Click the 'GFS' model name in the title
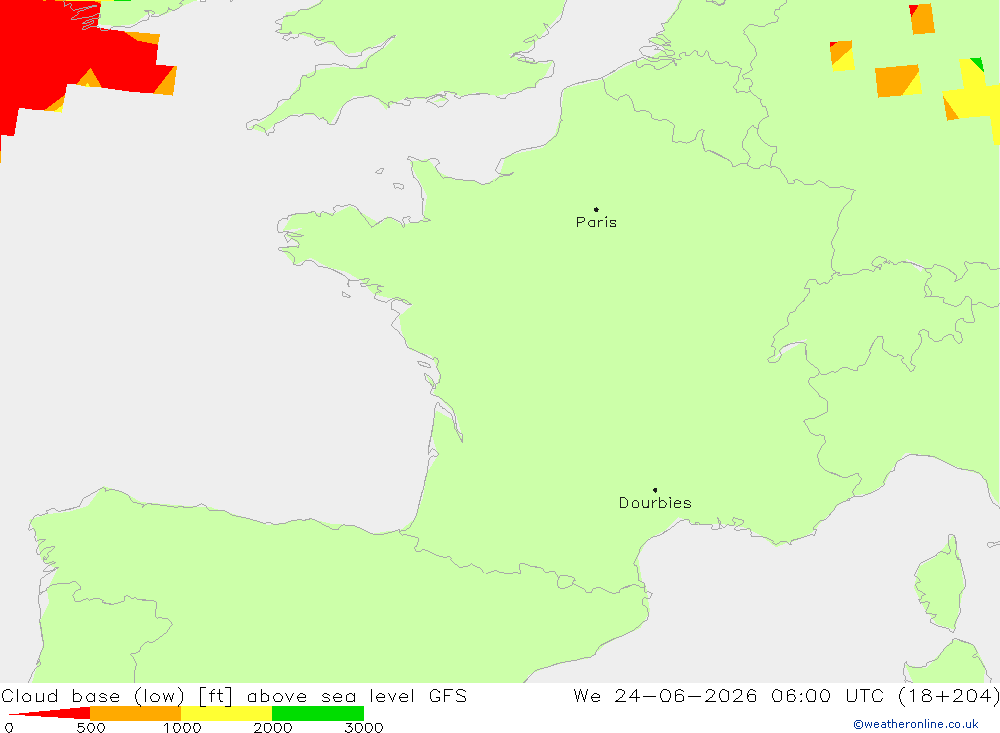Screen dimensions: 1000x733 pos(448,695)
